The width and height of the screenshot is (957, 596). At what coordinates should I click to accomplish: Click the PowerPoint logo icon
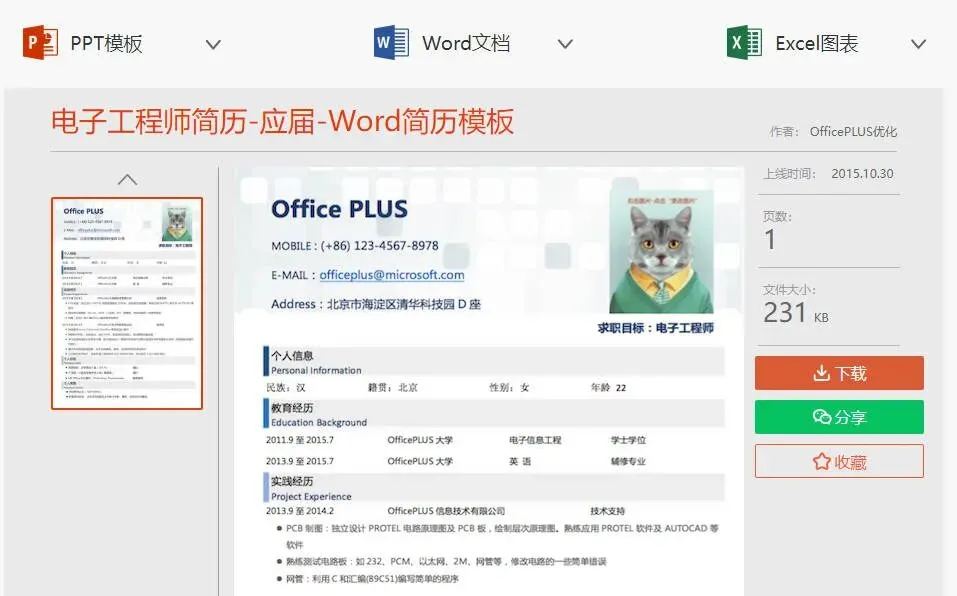click(x=40, y=42)
